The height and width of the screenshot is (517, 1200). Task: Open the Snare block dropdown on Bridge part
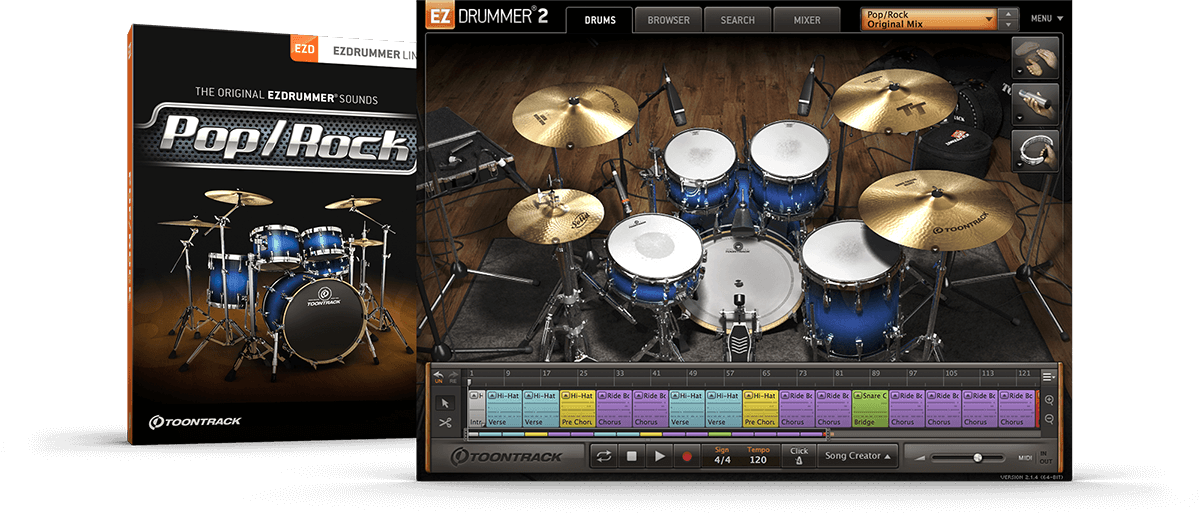[859, 396]
